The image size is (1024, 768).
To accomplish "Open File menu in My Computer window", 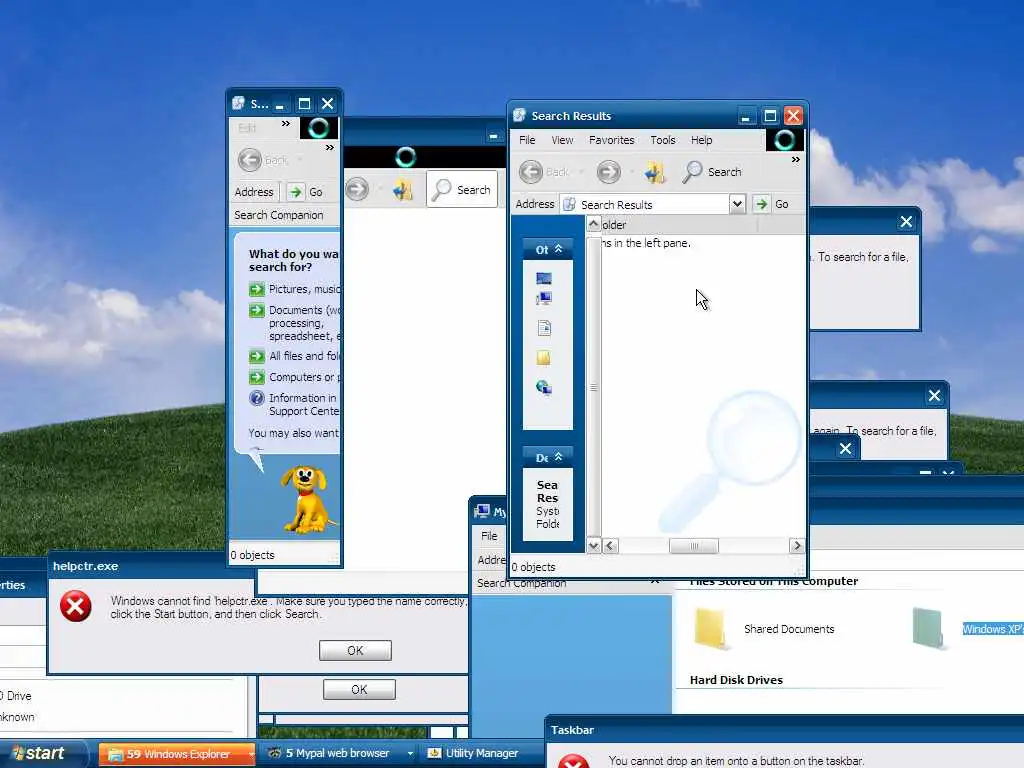I will tap(489, 536).
